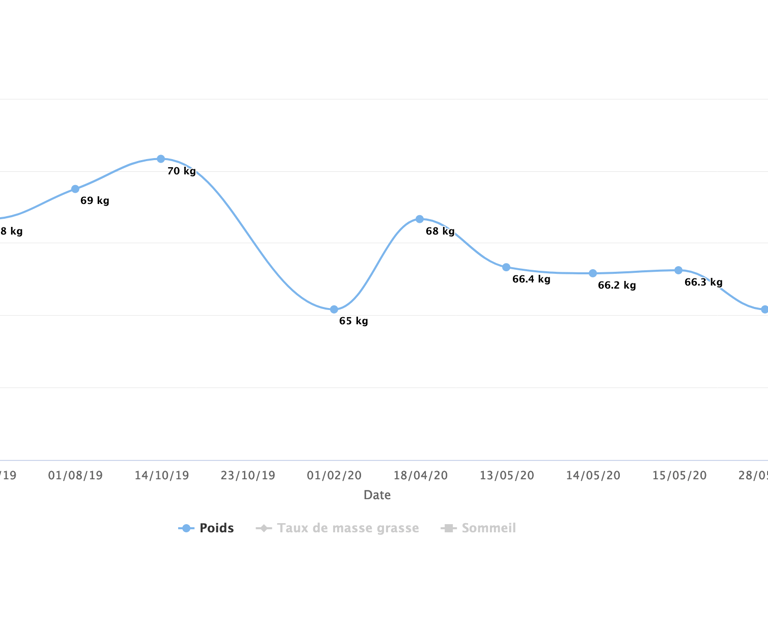
Task: Toggle the Poids series in legend
Action: [206, 528]
